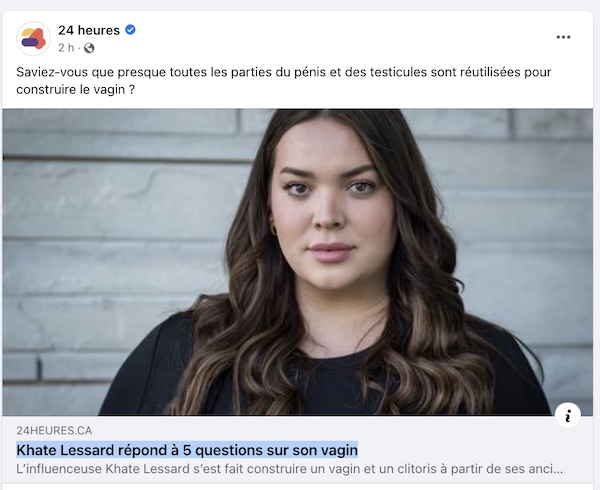Click the empty header space left of options menu

[344, 37]
